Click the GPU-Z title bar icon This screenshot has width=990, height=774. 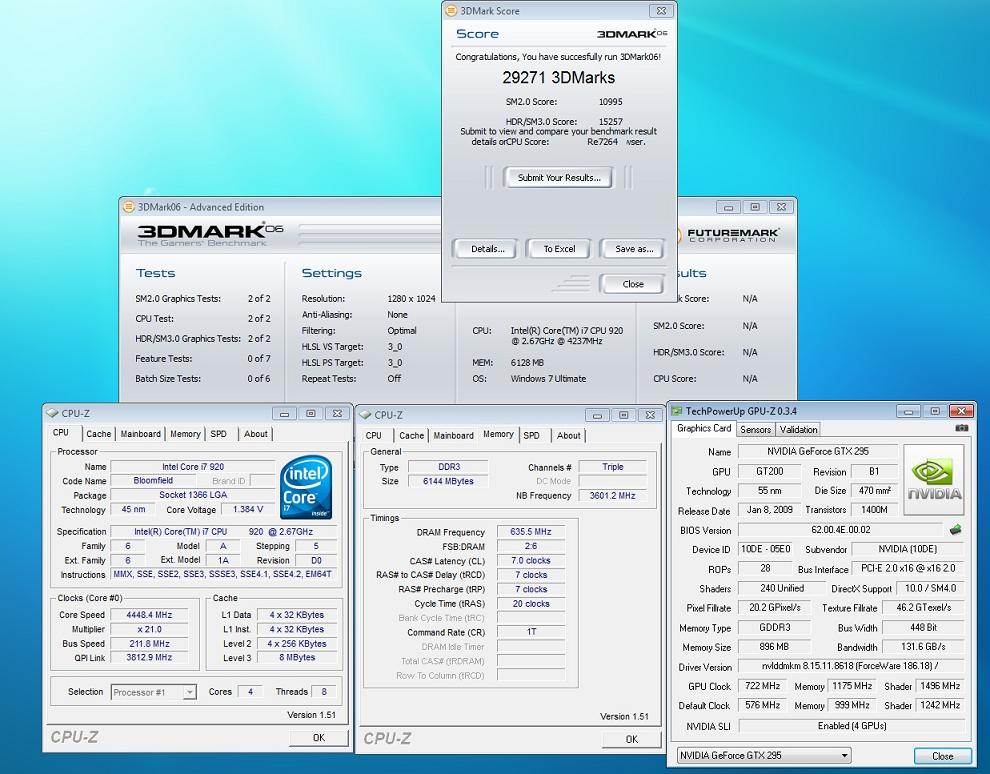(677, 411)
